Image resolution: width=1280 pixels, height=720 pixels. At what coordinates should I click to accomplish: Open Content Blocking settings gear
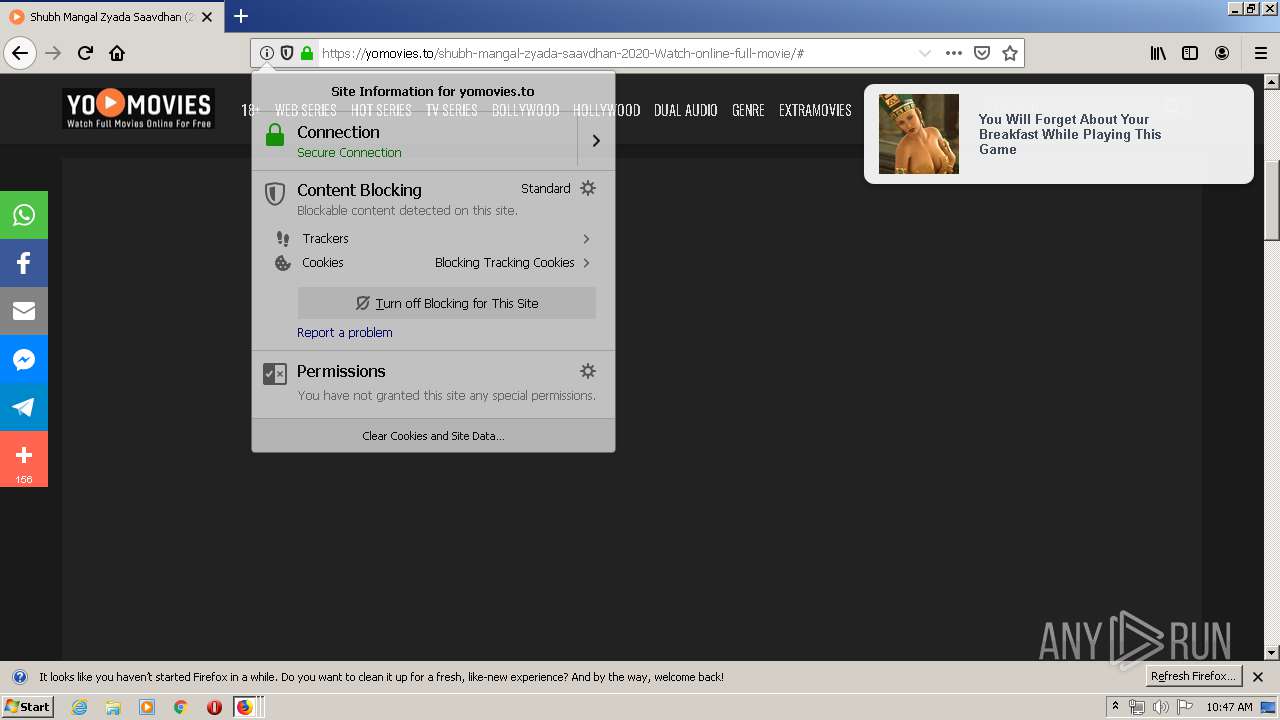pyautogui.click(x=588, y=188)
